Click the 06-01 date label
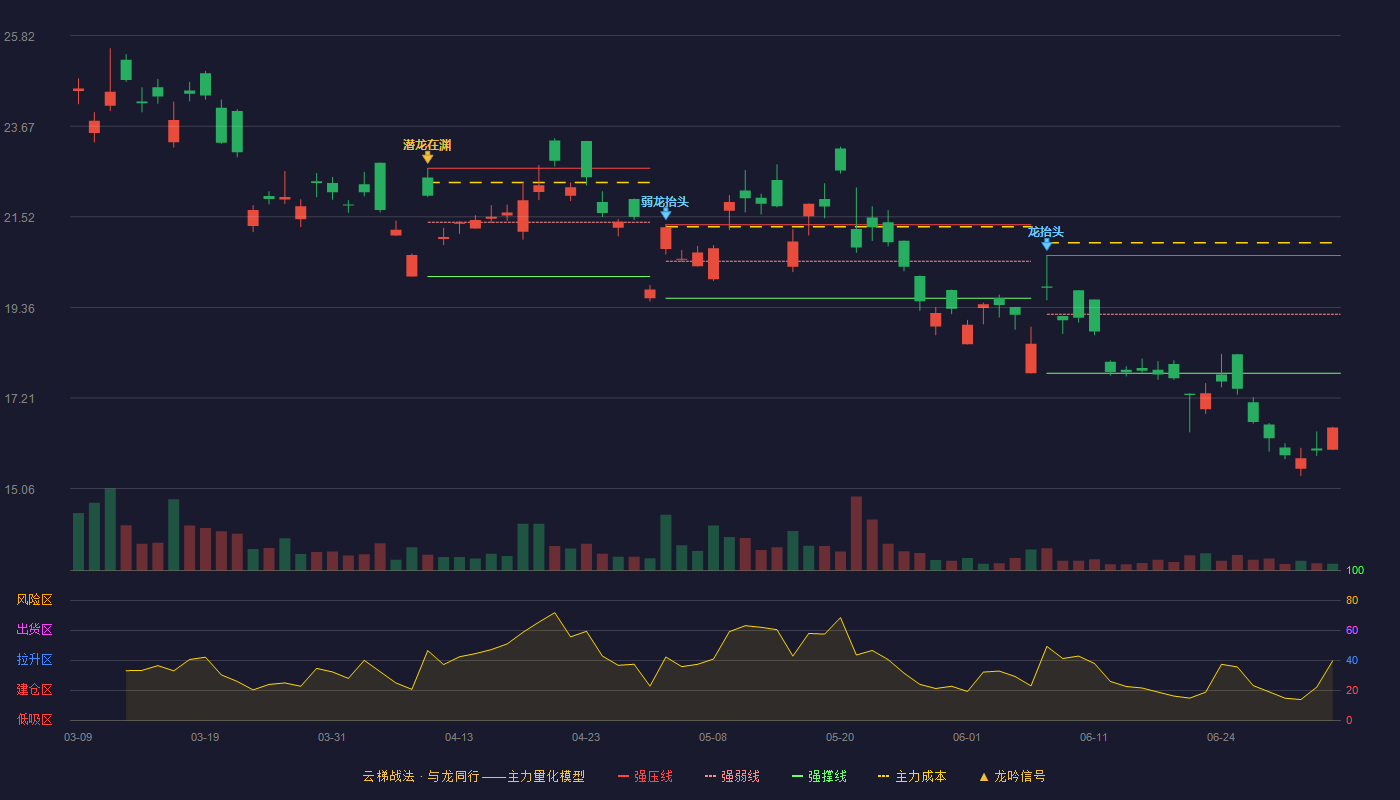 pos(967,737)
